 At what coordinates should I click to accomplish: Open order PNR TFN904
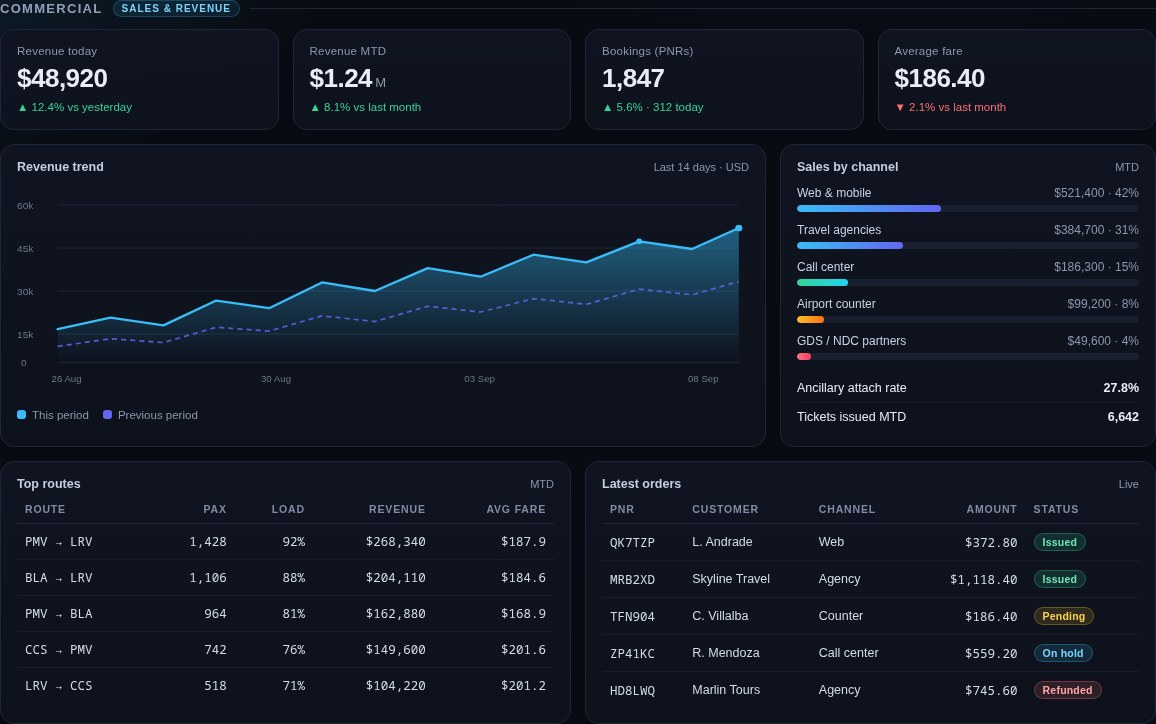click(632, 616)
